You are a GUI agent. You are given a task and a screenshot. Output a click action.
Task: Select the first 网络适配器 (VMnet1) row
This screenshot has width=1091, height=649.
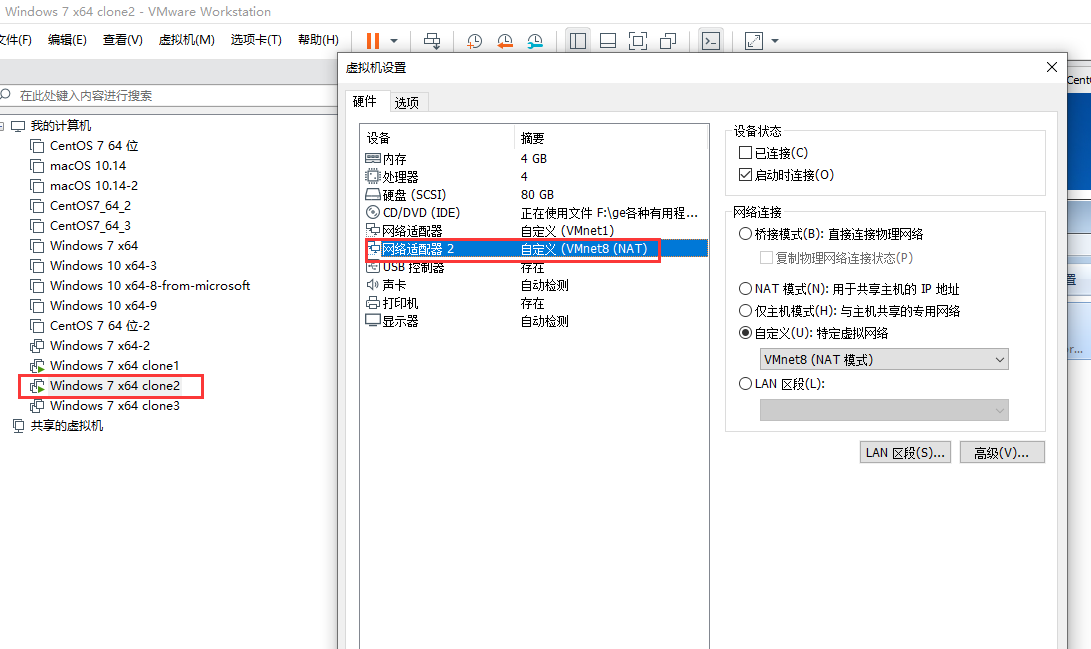click(x=534, y=231)
